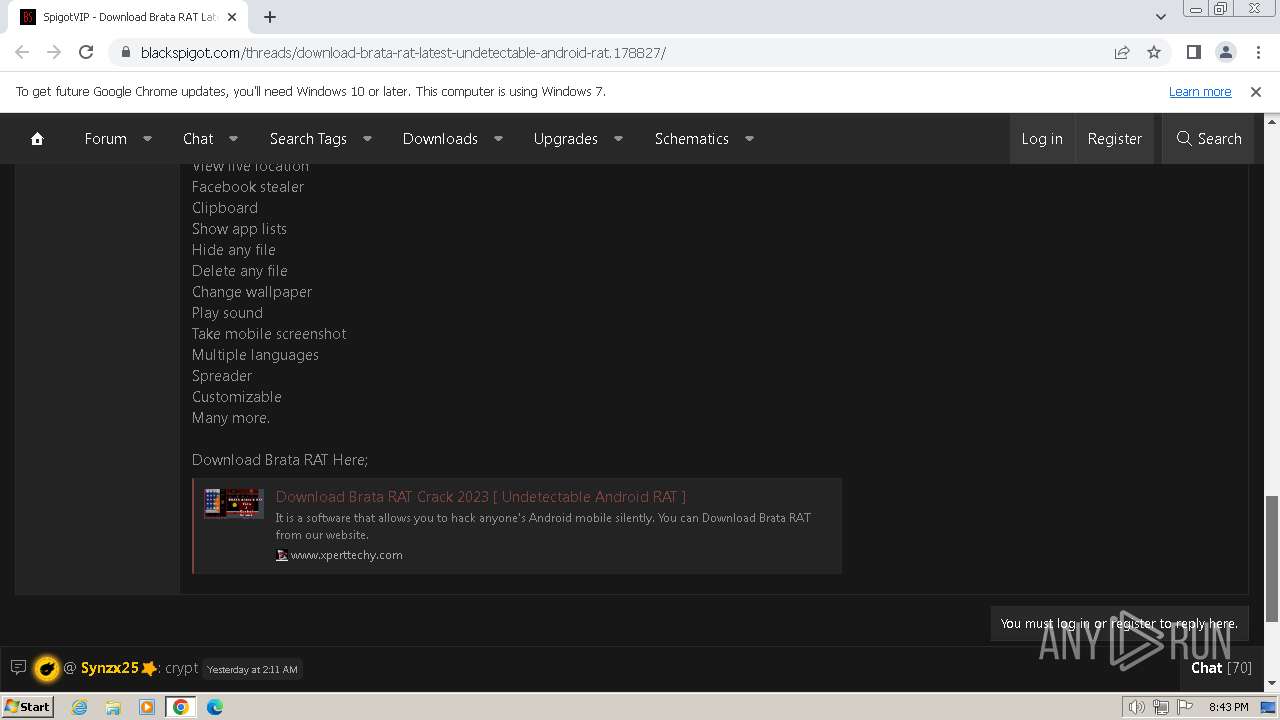The image size is (1280, 720).
Task: Click 'Multiple languages' text line
Action: (255, 355)
